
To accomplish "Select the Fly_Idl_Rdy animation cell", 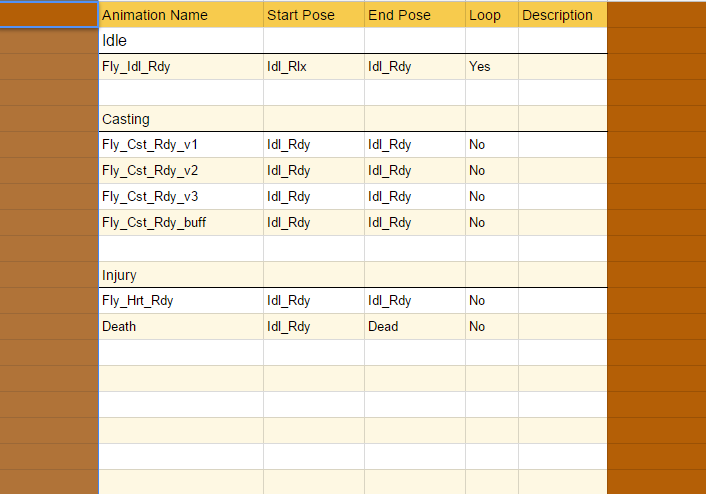I will (x=180, y=67).
